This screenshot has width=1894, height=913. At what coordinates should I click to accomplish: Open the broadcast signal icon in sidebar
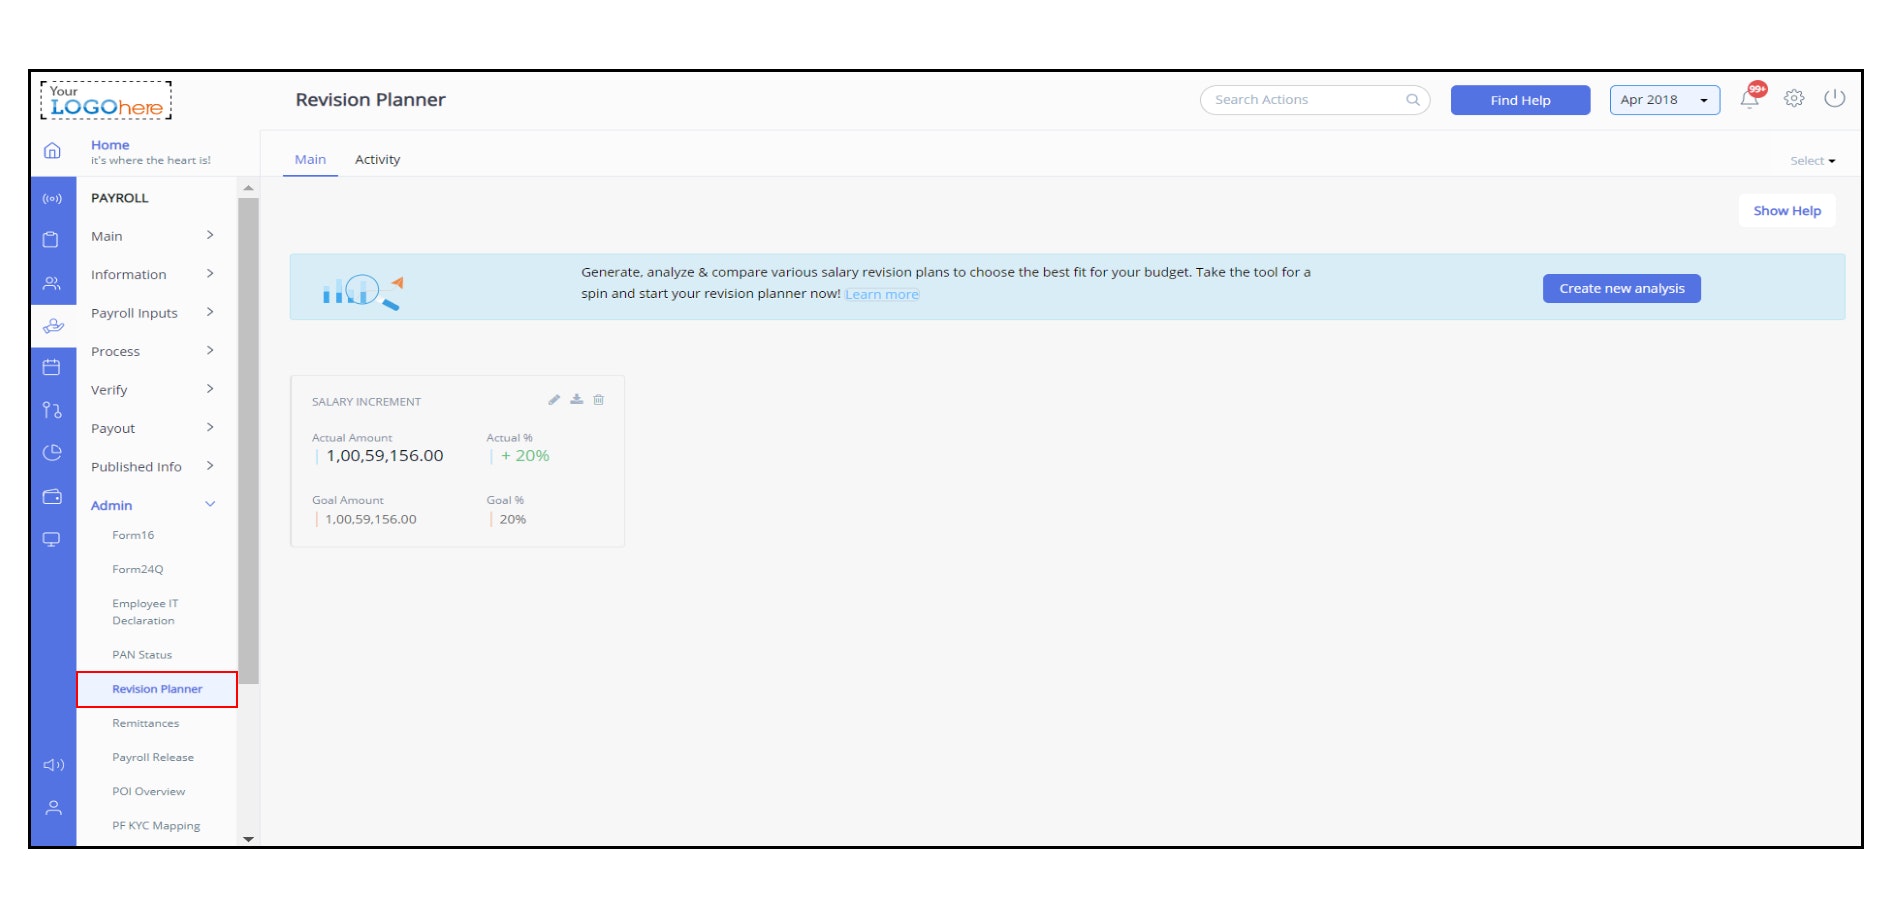[x=52, y=199]
